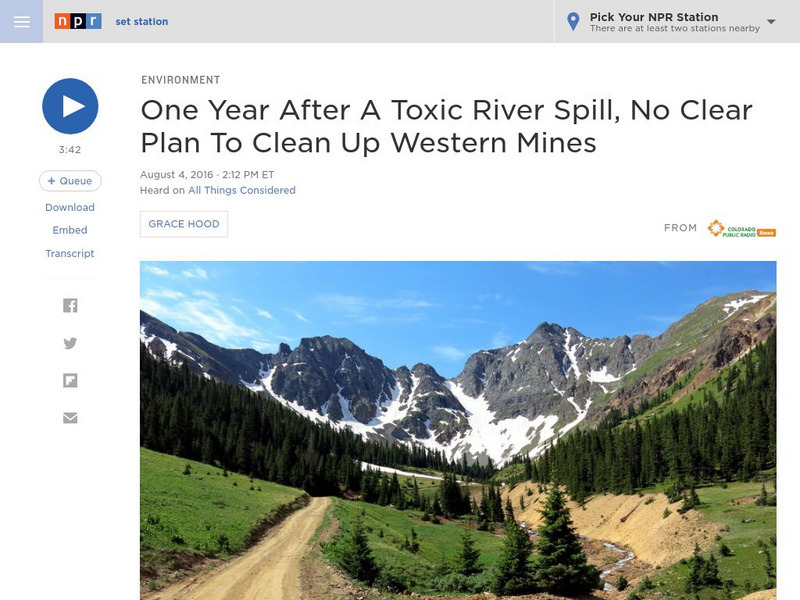Open Grace Hood's author page
The height and width of the screenshot is (600, 800).
pyautogui.click(x=184, y=224)
